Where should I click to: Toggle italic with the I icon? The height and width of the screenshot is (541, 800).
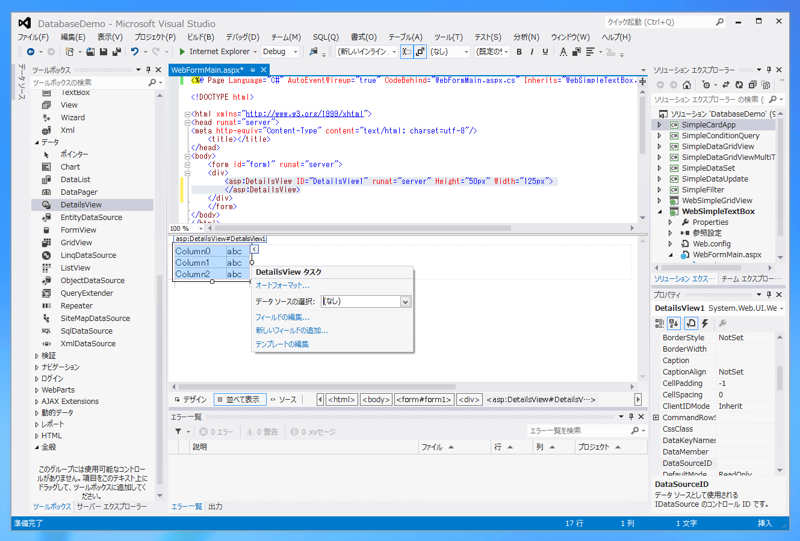coord(532,52)
